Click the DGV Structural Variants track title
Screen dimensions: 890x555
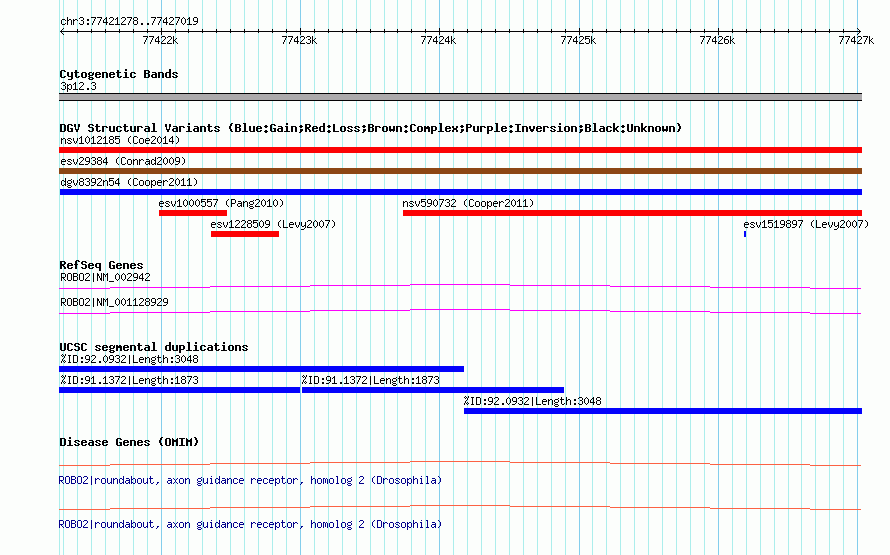point(371,128)
